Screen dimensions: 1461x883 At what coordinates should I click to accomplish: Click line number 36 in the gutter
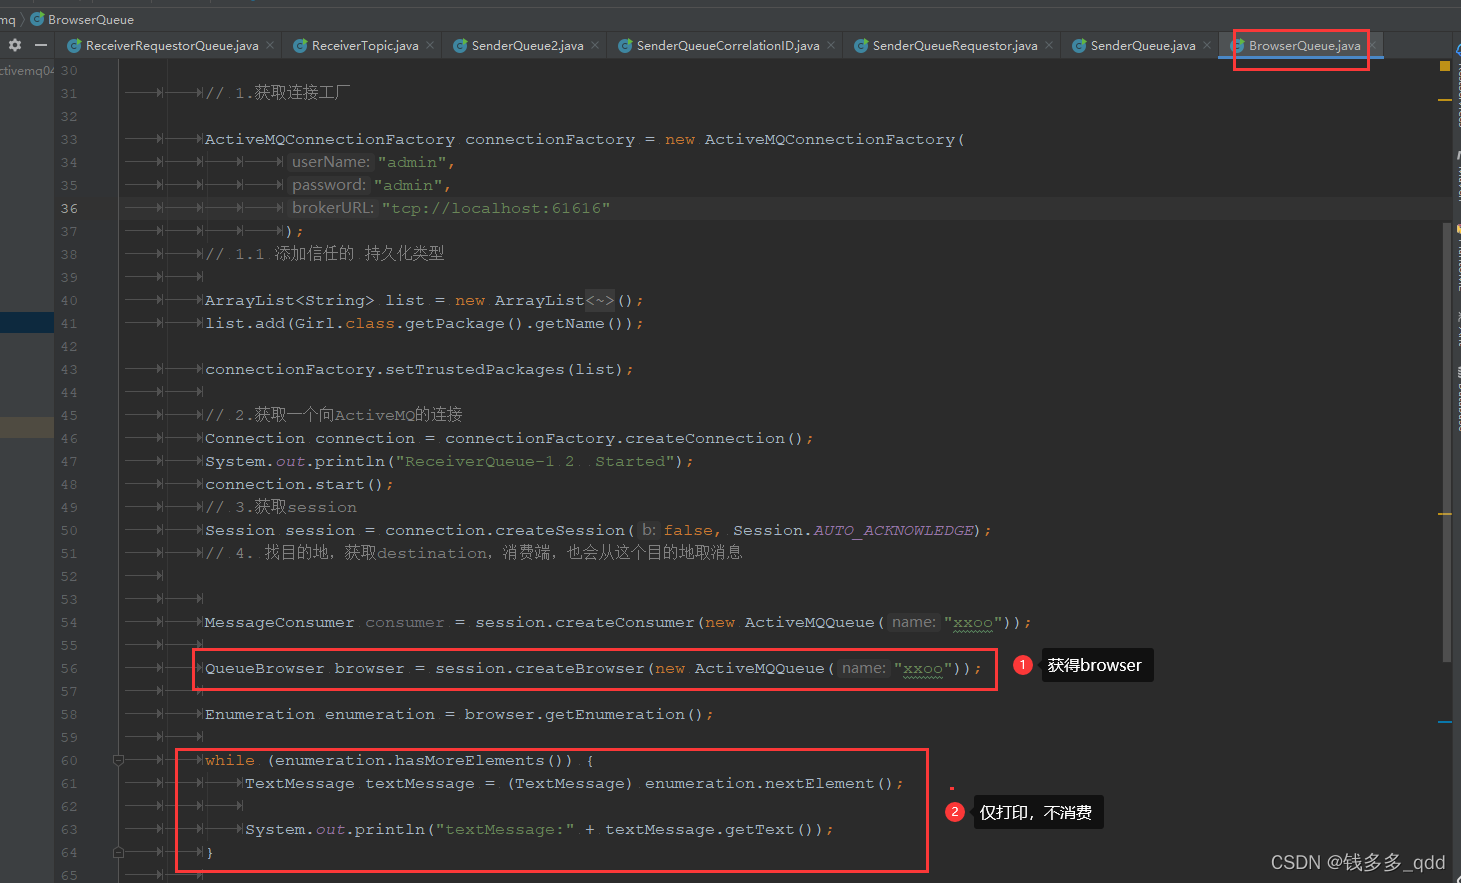click(x=69, y=208)
